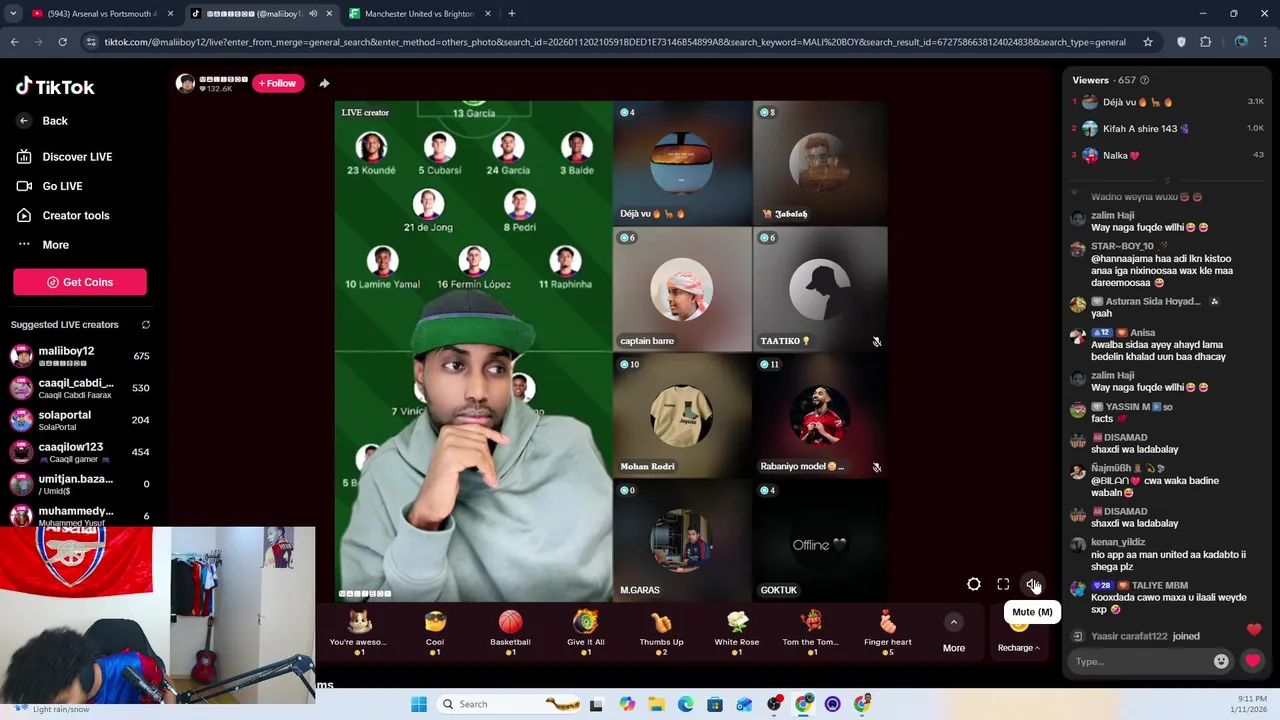Click the Windows taskbar Search box

pos(510,704)
